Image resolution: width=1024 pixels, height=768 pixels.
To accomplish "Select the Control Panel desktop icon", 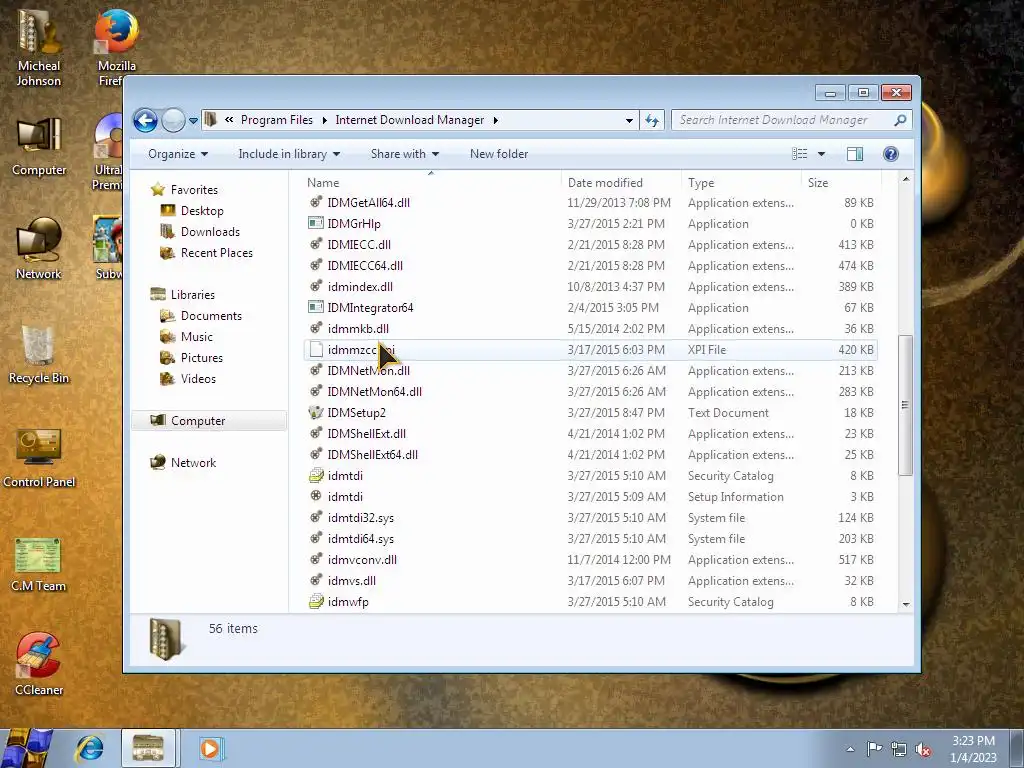I will [x=39, y=458].
